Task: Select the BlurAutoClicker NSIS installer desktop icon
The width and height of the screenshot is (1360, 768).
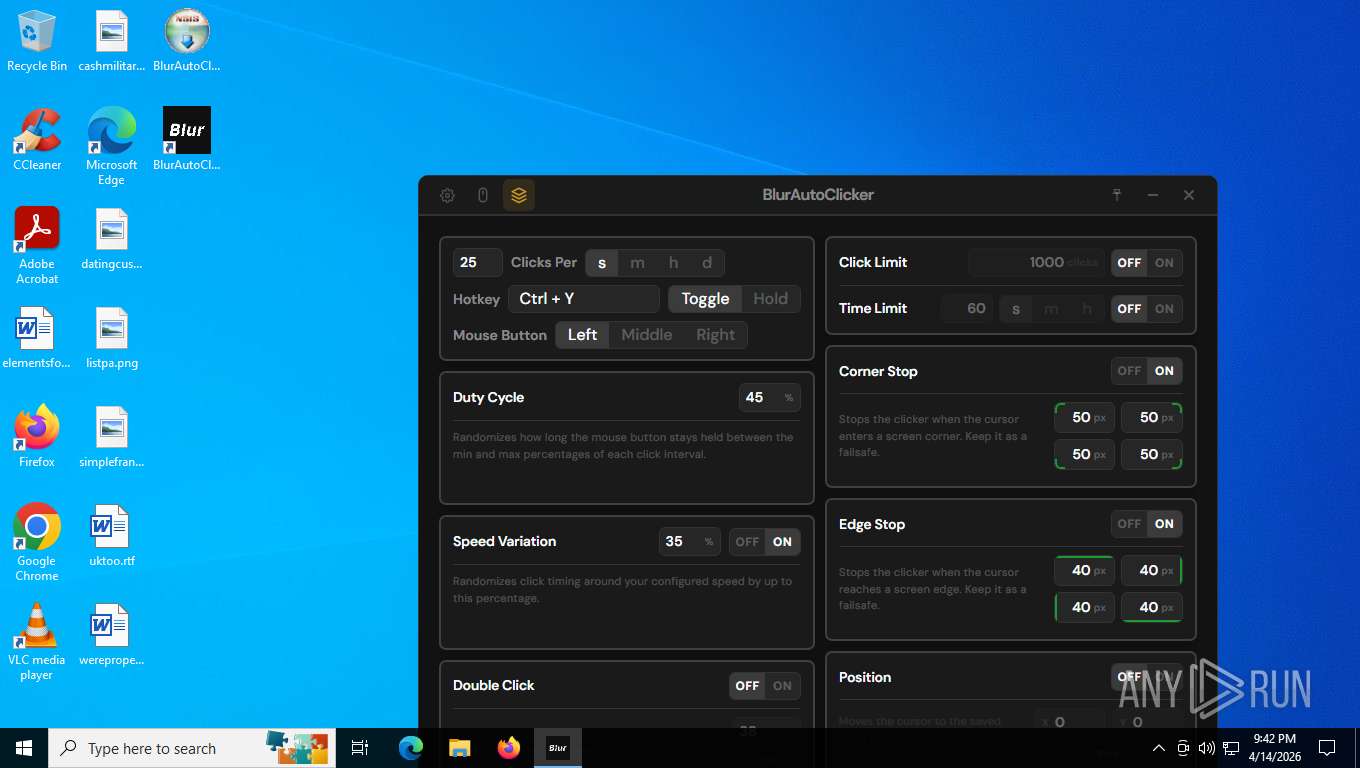Action: click(x=187, y=40)
